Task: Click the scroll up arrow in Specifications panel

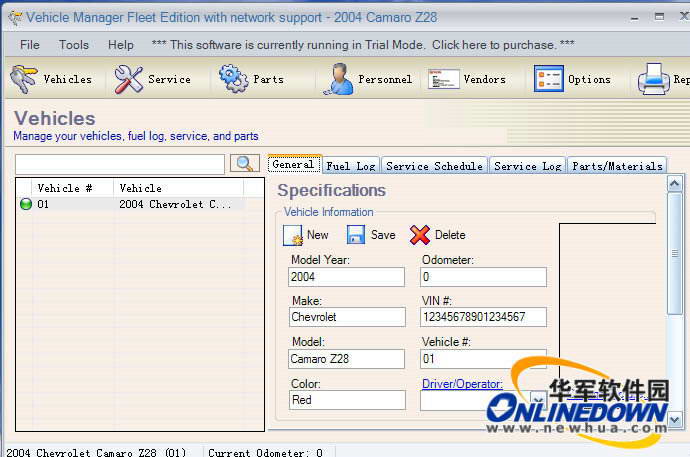Action: (675, 183)
